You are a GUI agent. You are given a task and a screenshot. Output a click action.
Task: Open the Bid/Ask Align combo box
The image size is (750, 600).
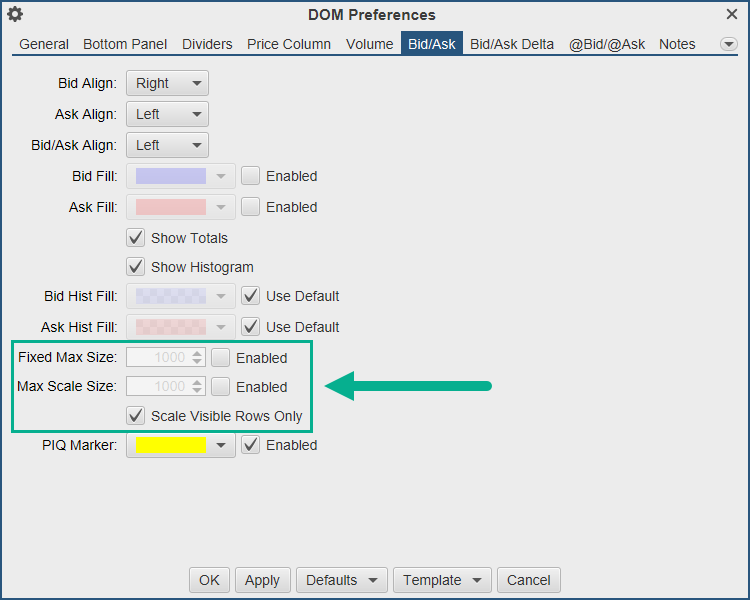click(x=167, y=145)
